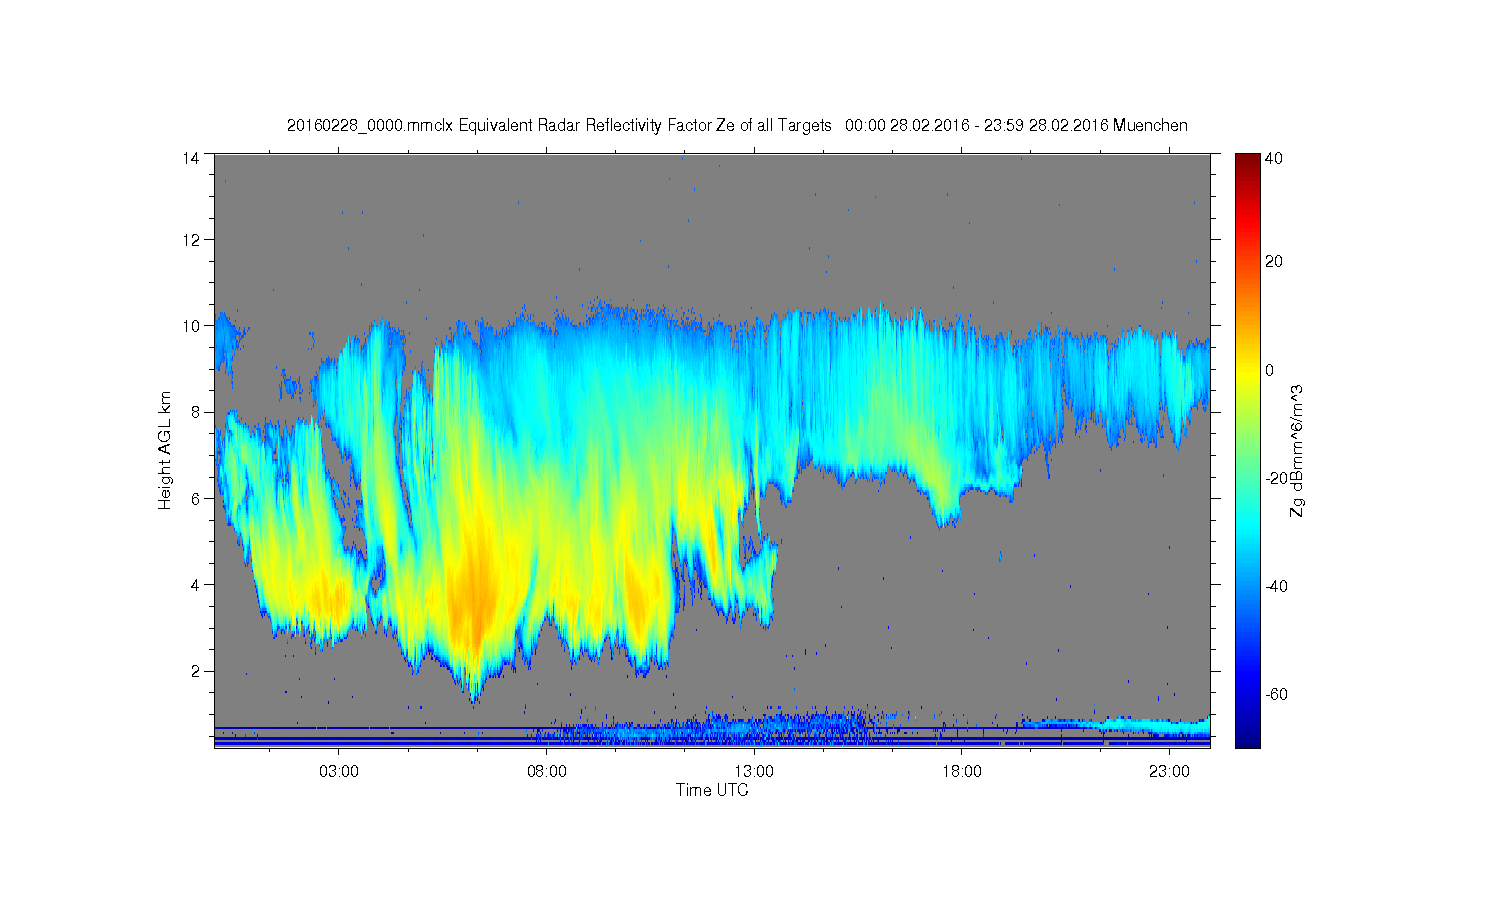Click the 'Time UTC' x-axis label
Screen dimensions: 1500x900
(x=712, y=790)
